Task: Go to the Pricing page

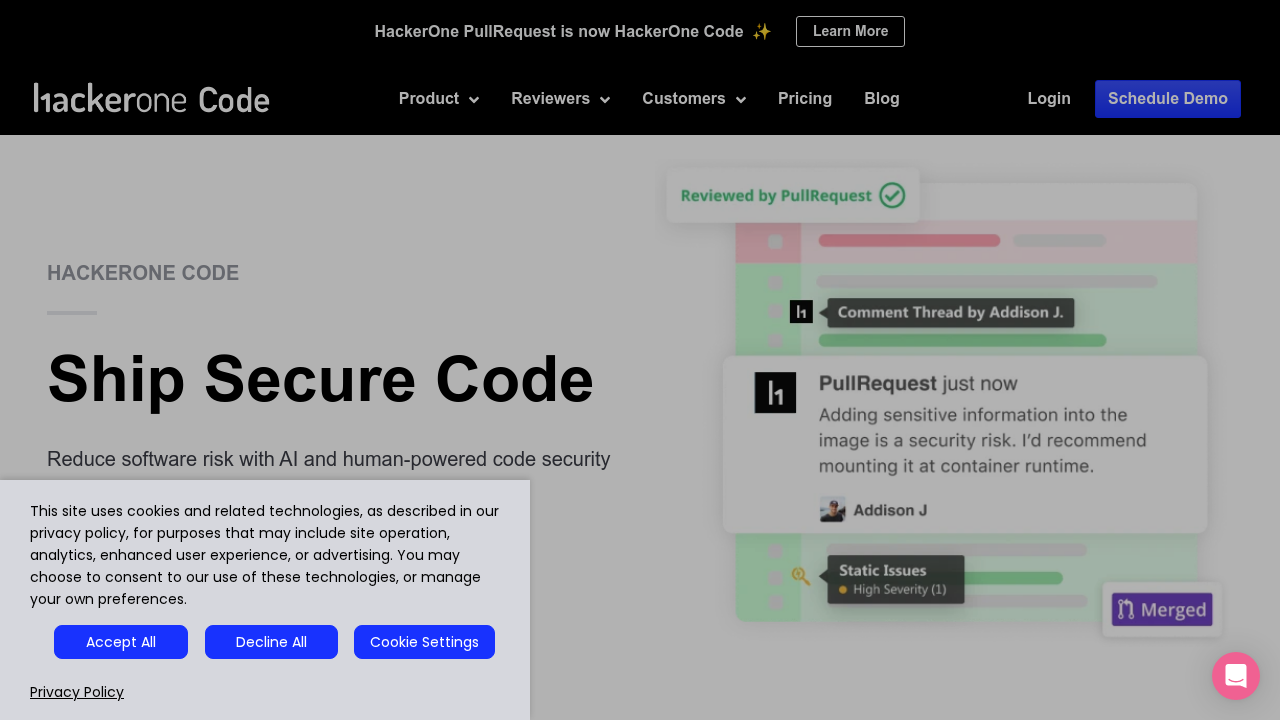Action: tap(805, 98)
